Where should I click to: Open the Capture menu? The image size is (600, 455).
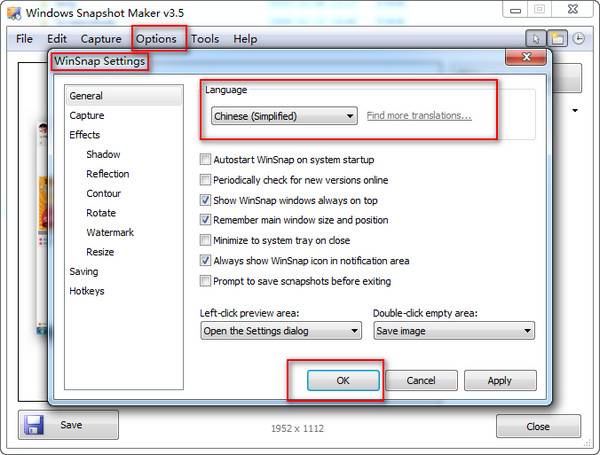point(101,39)
